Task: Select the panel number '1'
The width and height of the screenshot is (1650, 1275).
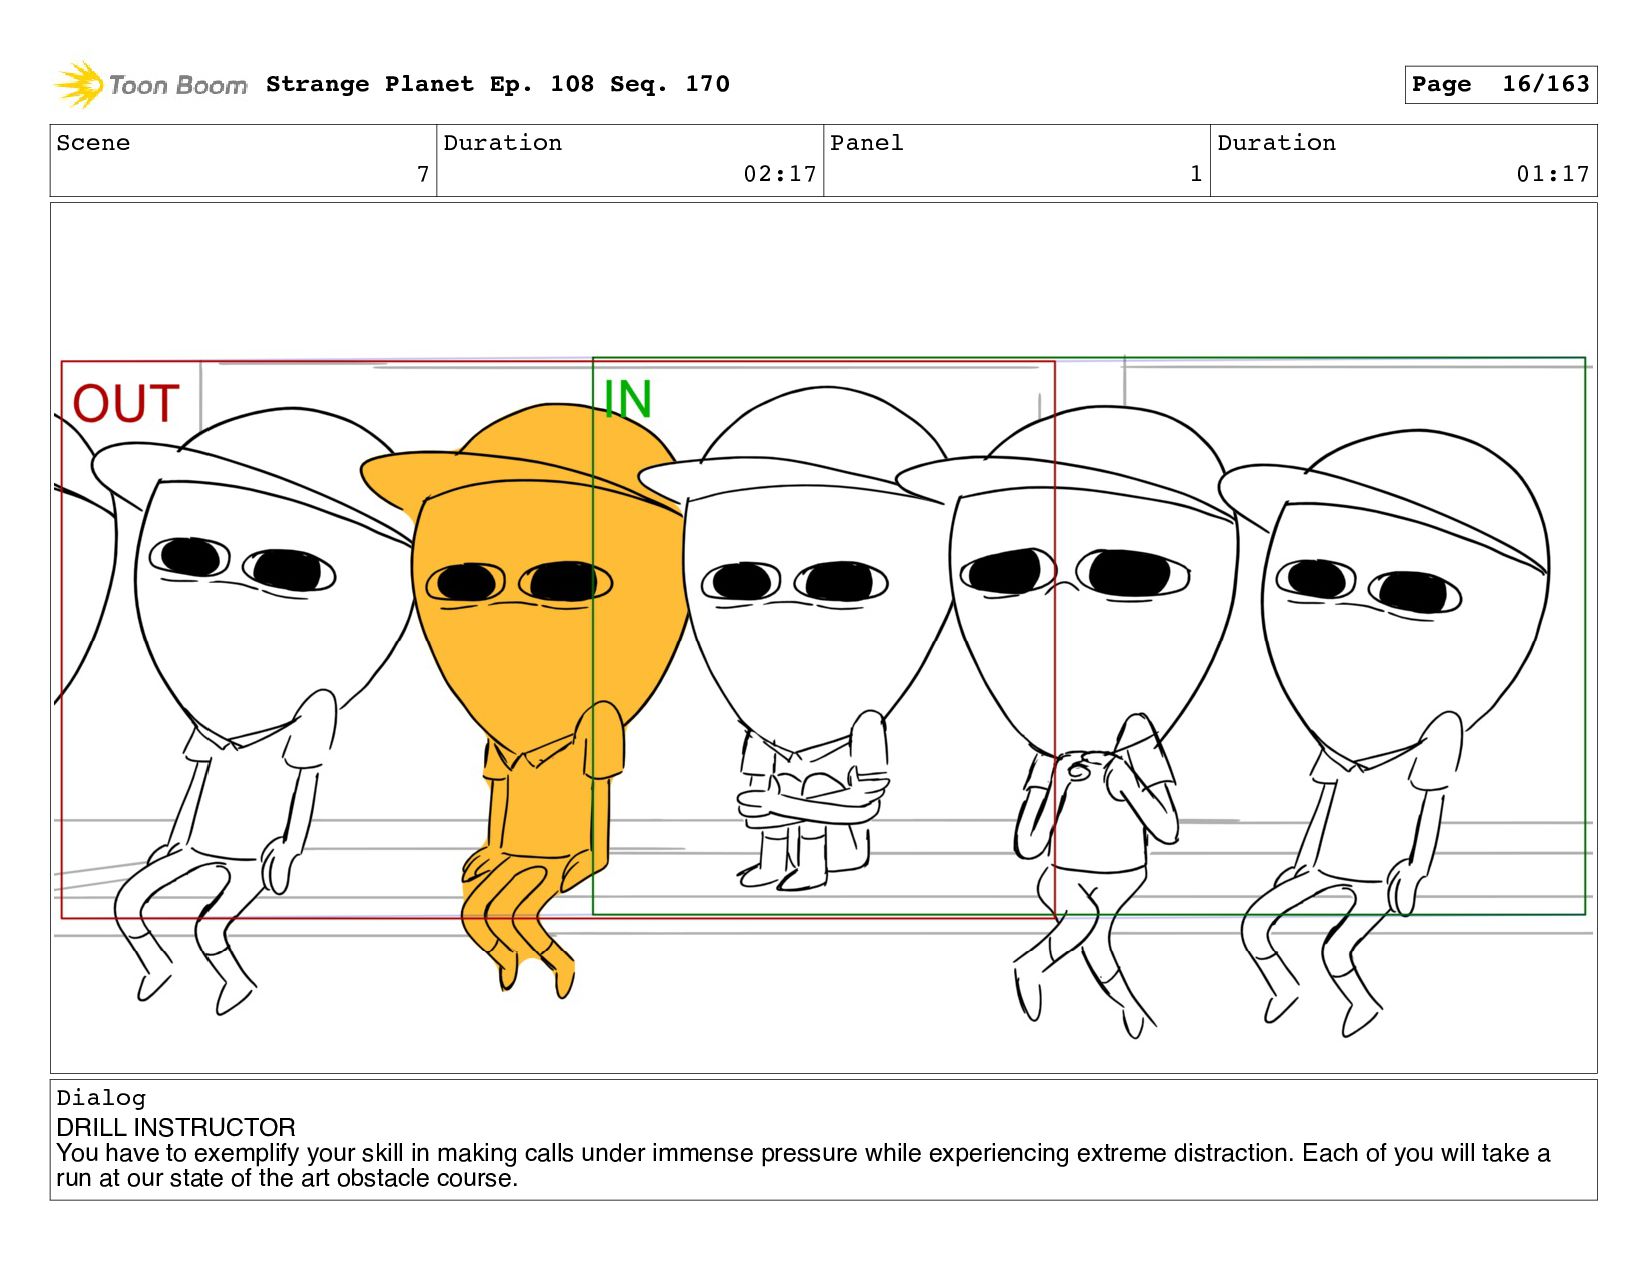Action: coord(1196,174)
